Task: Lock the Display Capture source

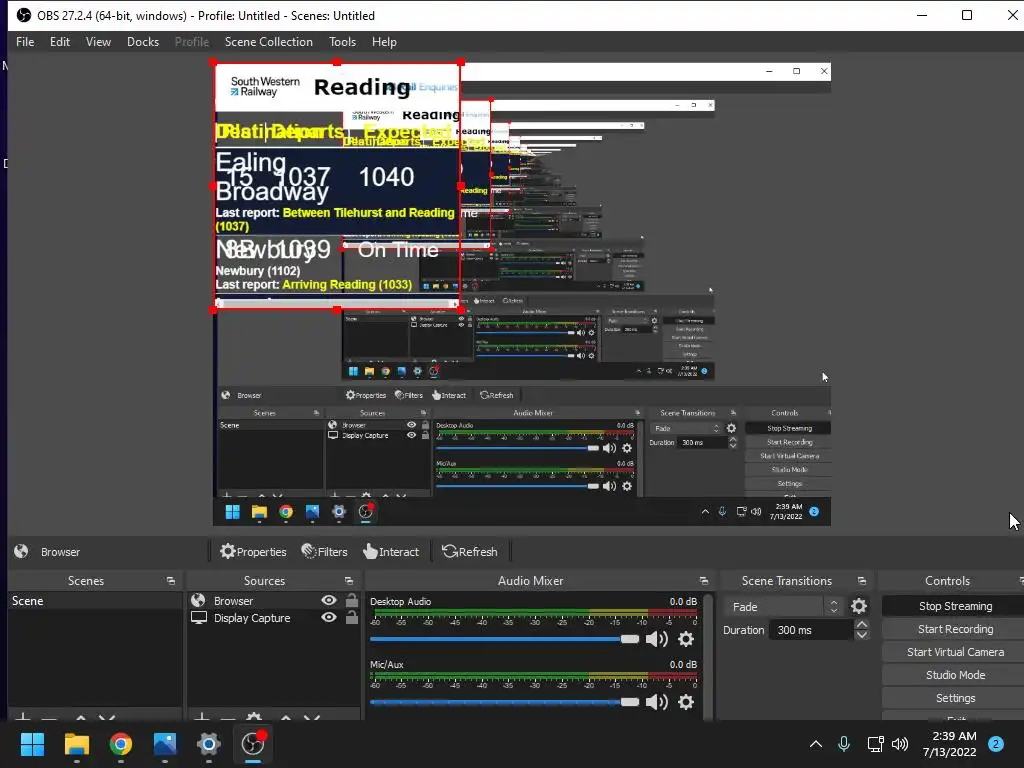Action: click(351, 617)
